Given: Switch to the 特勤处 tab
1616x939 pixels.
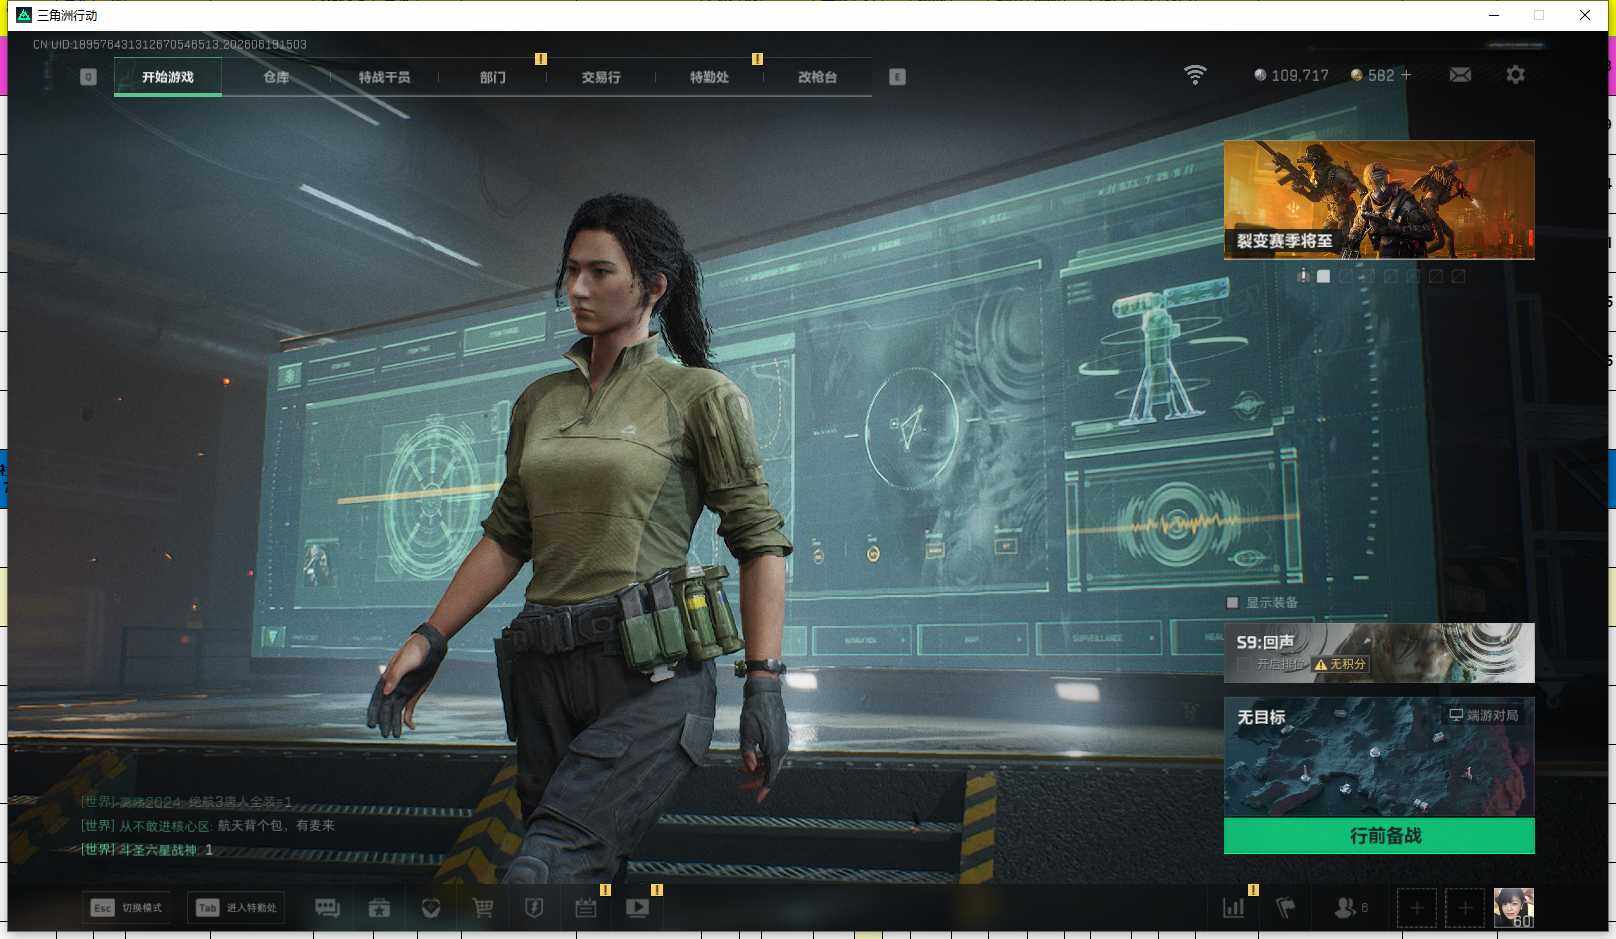Looking at the screenshot, I should [709, 77].
